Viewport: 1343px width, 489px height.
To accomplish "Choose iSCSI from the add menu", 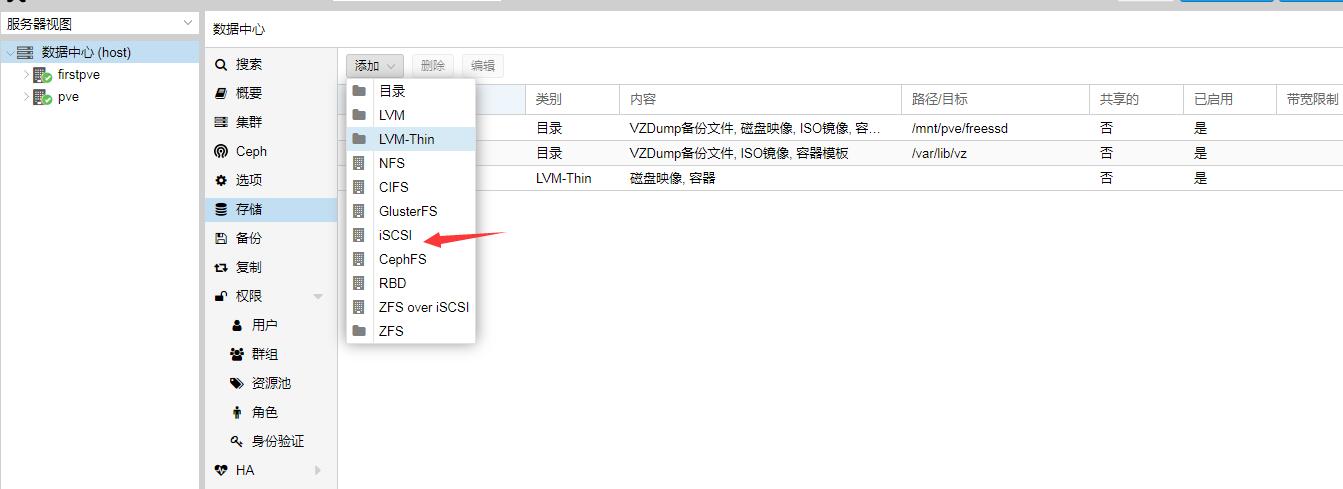I will [x=395, y=235].
